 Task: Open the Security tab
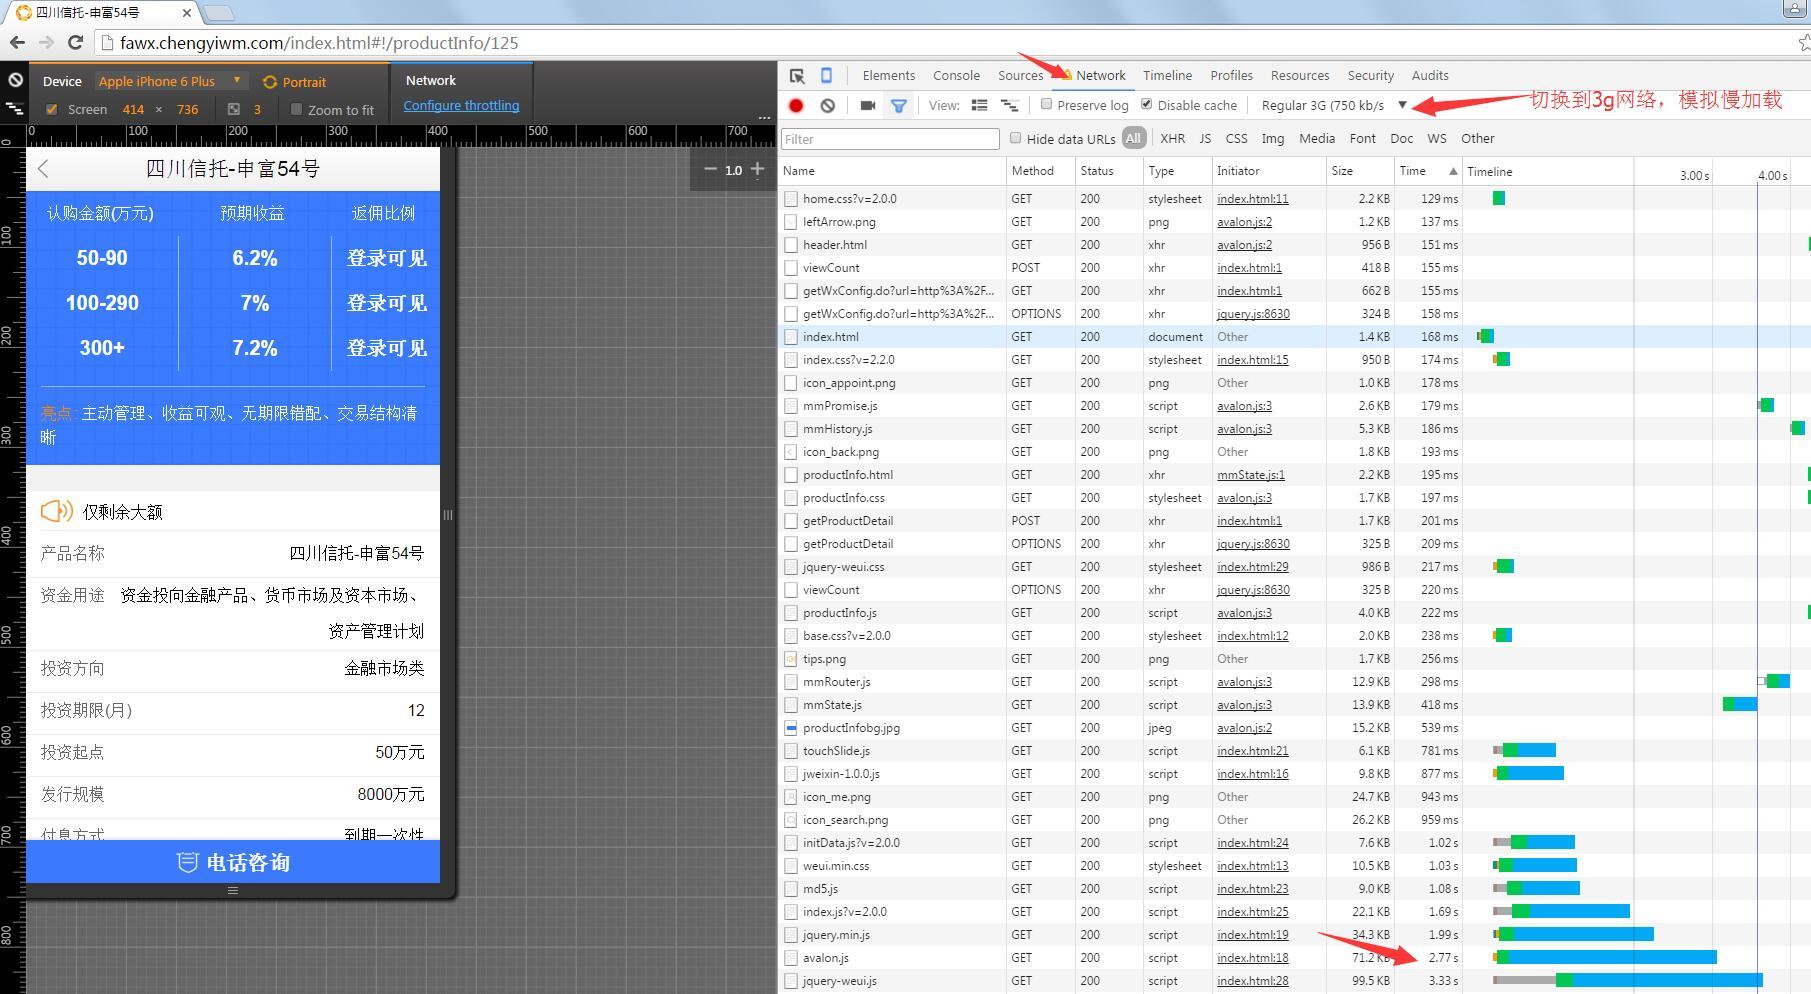pyautogui.click(x=1370, y=76)
